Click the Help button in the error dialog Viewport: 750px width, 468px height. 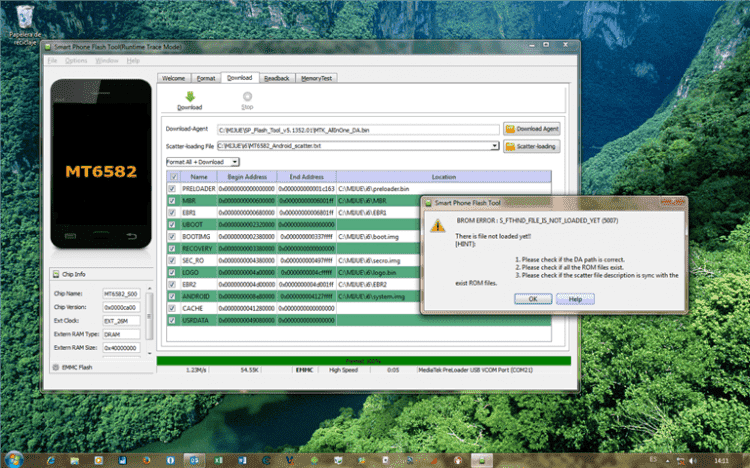click(x=575, y=299)
